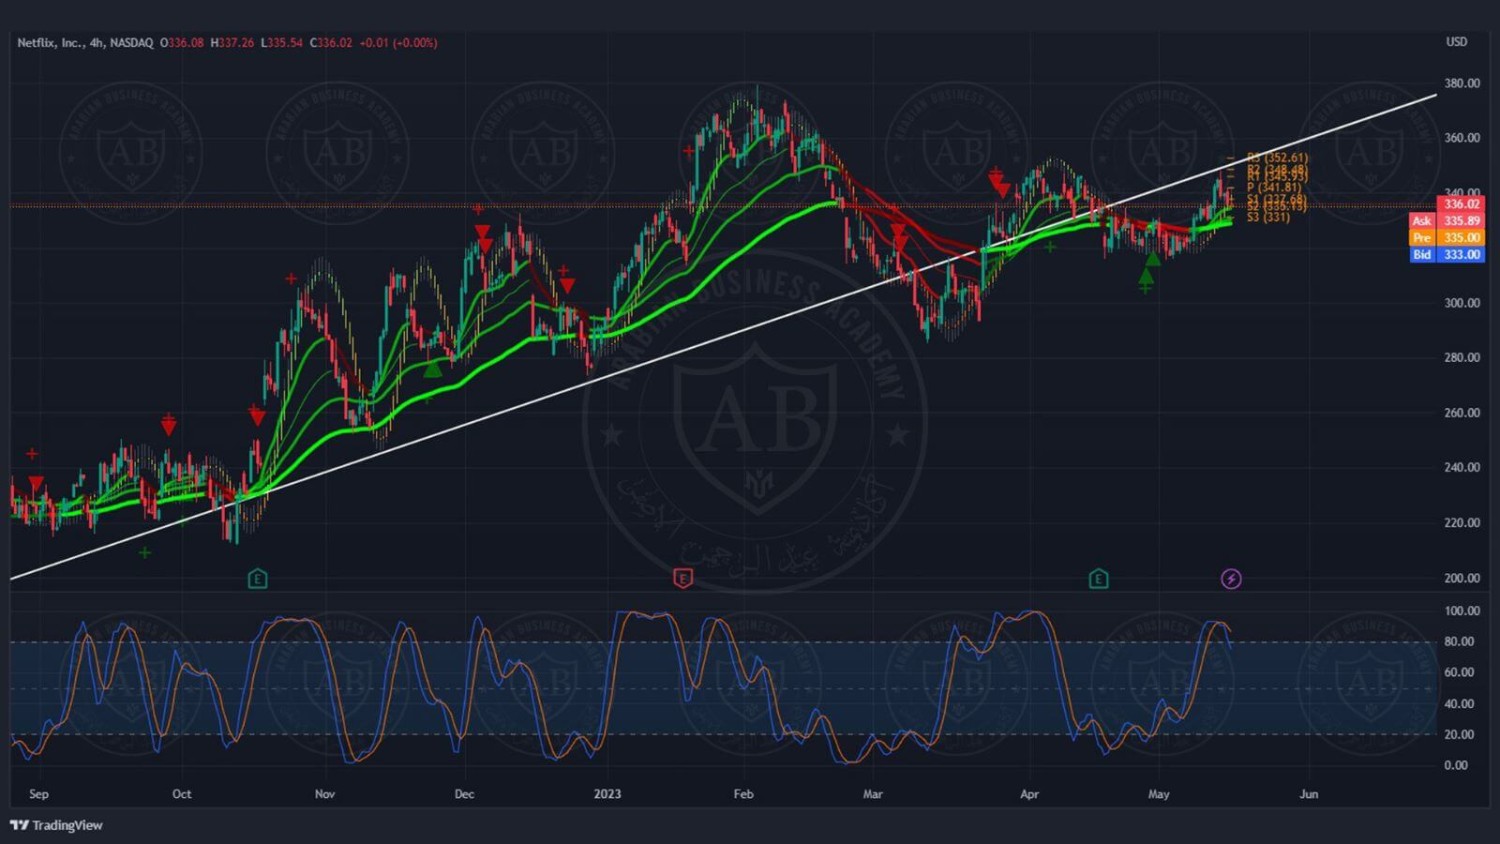
Task: Open the green earnings marker near late April
Action: coord(1098,578)
